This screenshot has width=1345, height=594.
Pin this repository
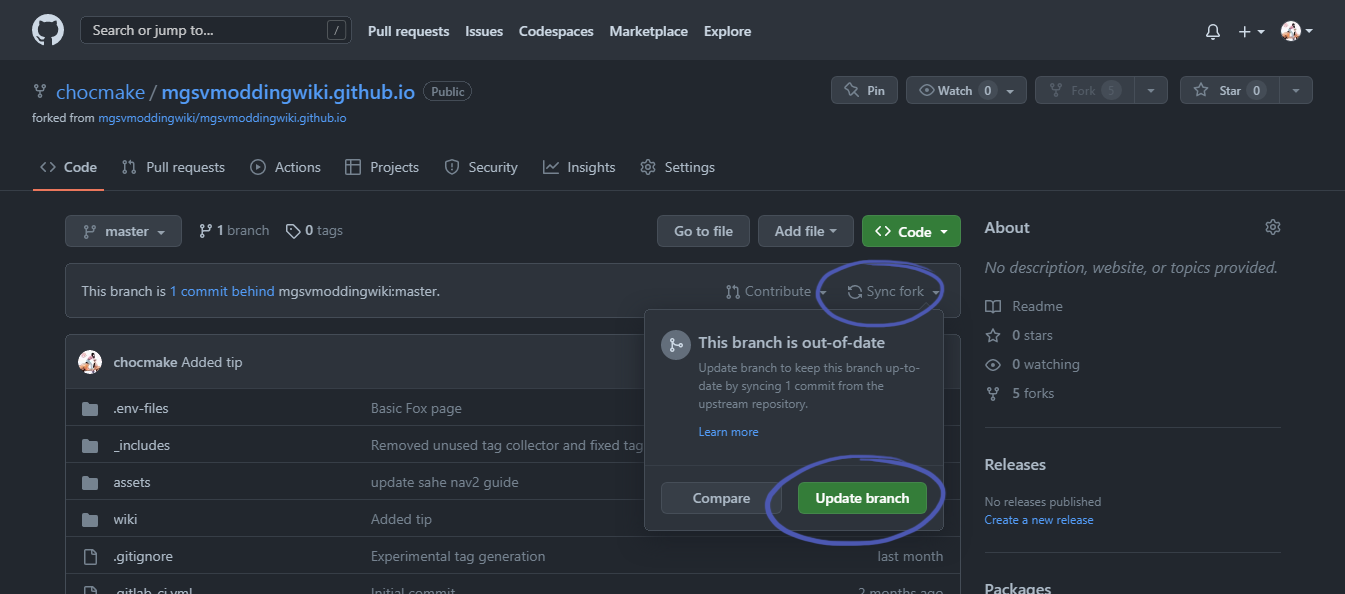tap(864, 90)
